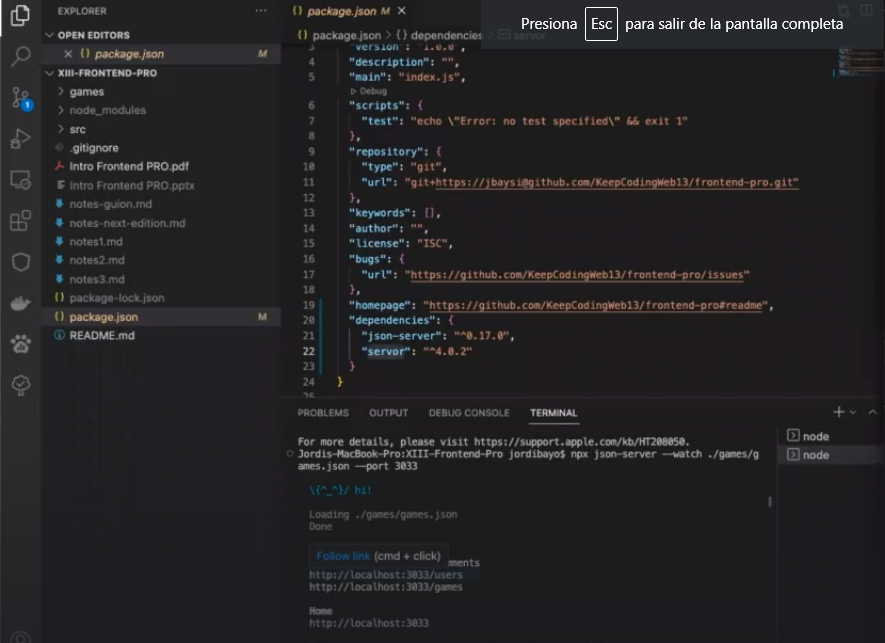Click the "json-server" dependency key text
Screen dimensions: 885x643
click(x=401, y=336)
